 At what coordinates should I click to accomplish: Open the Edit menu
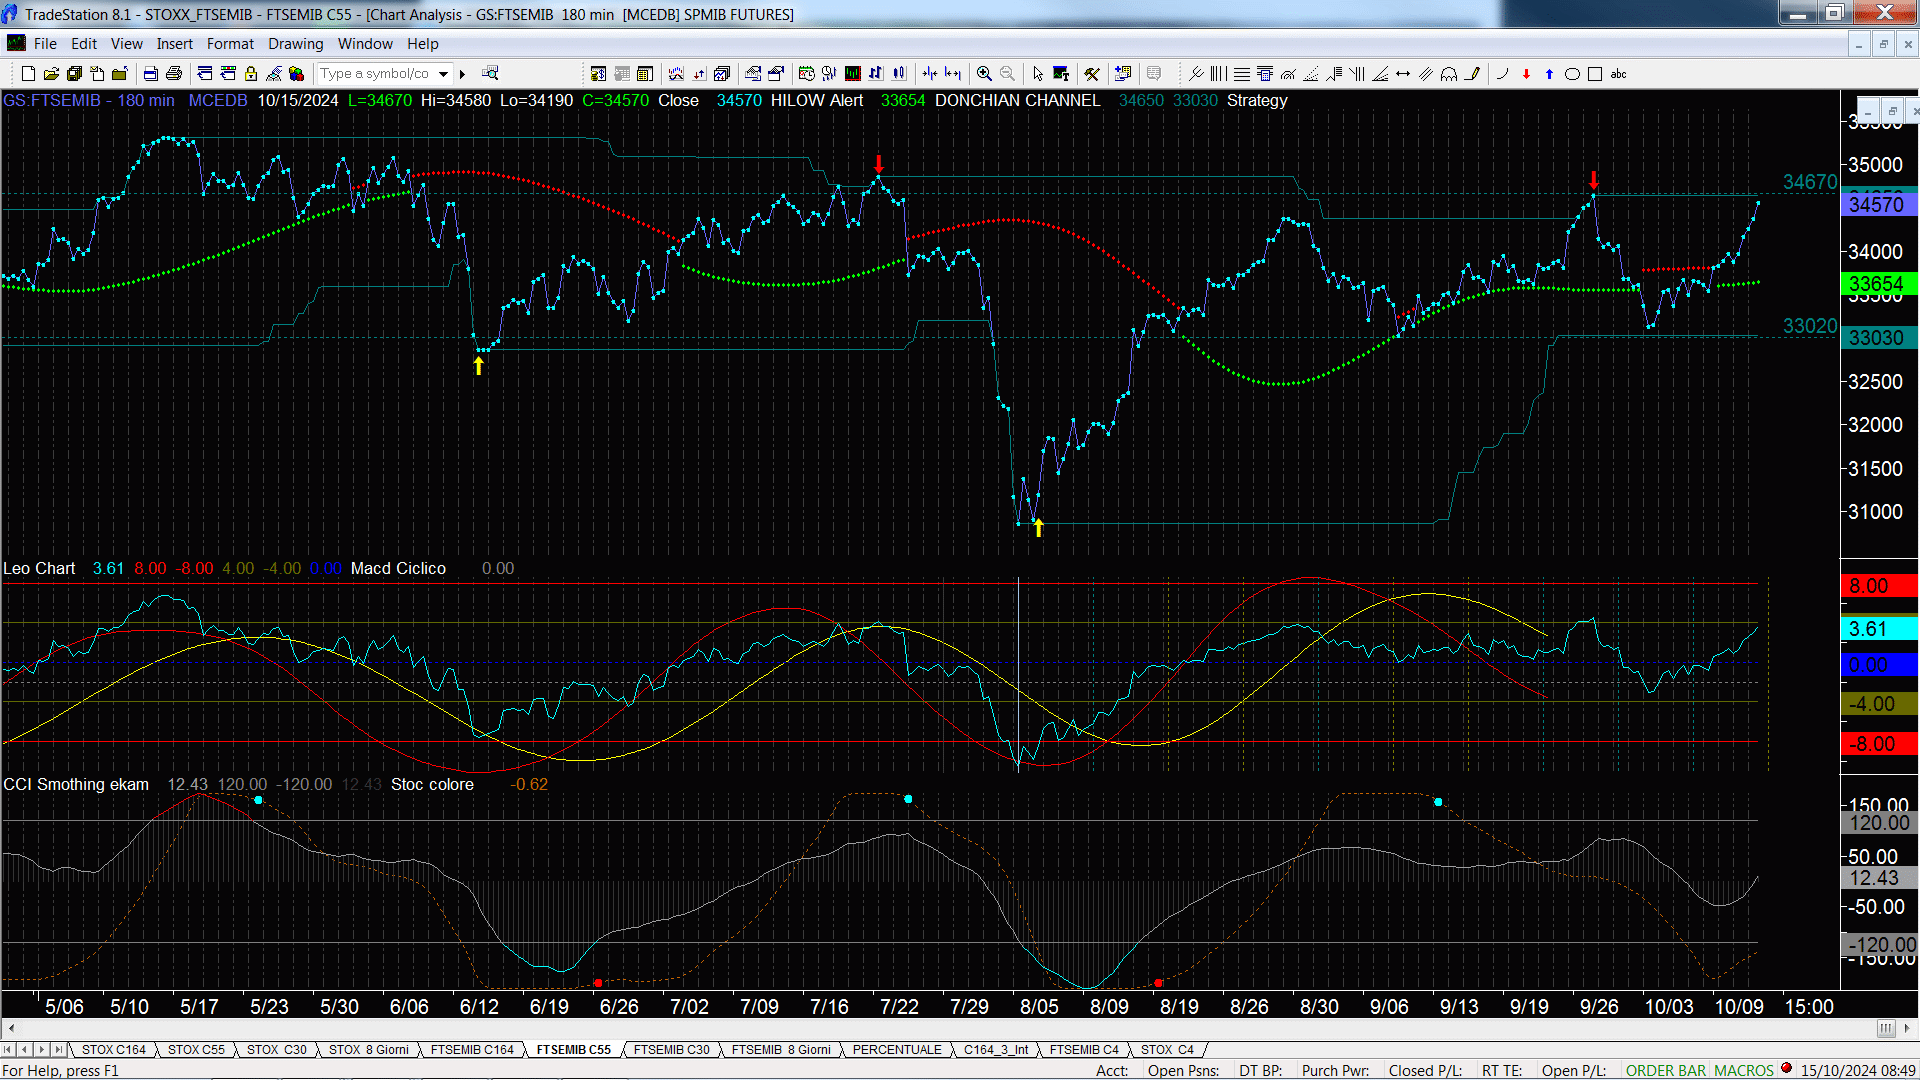point(84,44)
